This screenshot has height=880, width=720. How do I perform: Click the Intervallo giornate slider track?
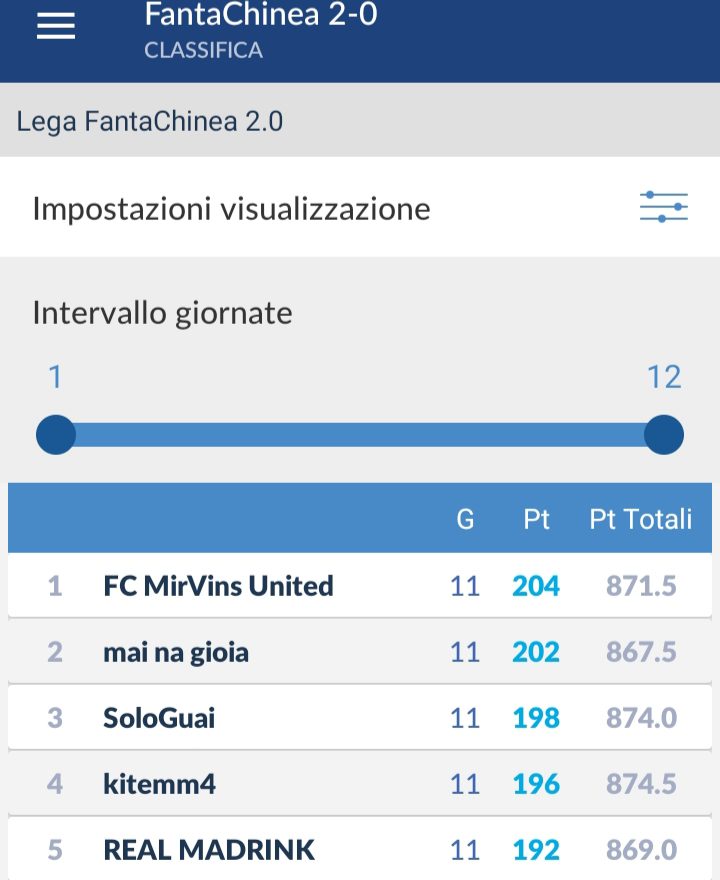360,435
